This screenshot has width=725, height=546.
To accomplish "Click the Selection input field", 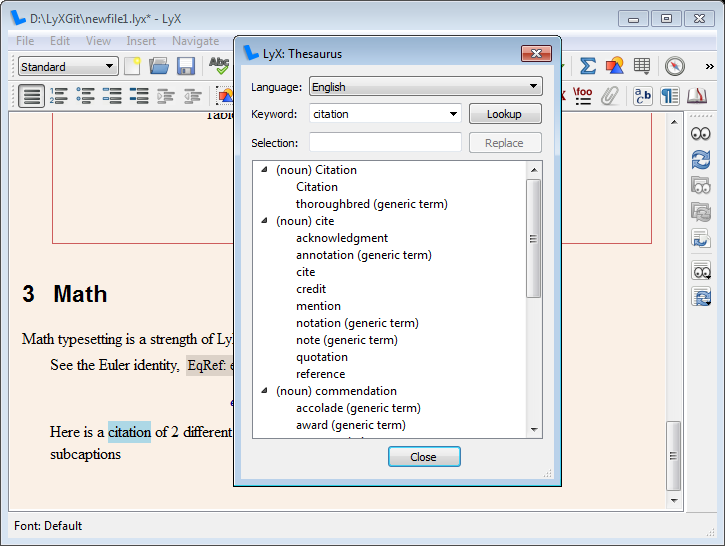I will (x=385, y=142).
